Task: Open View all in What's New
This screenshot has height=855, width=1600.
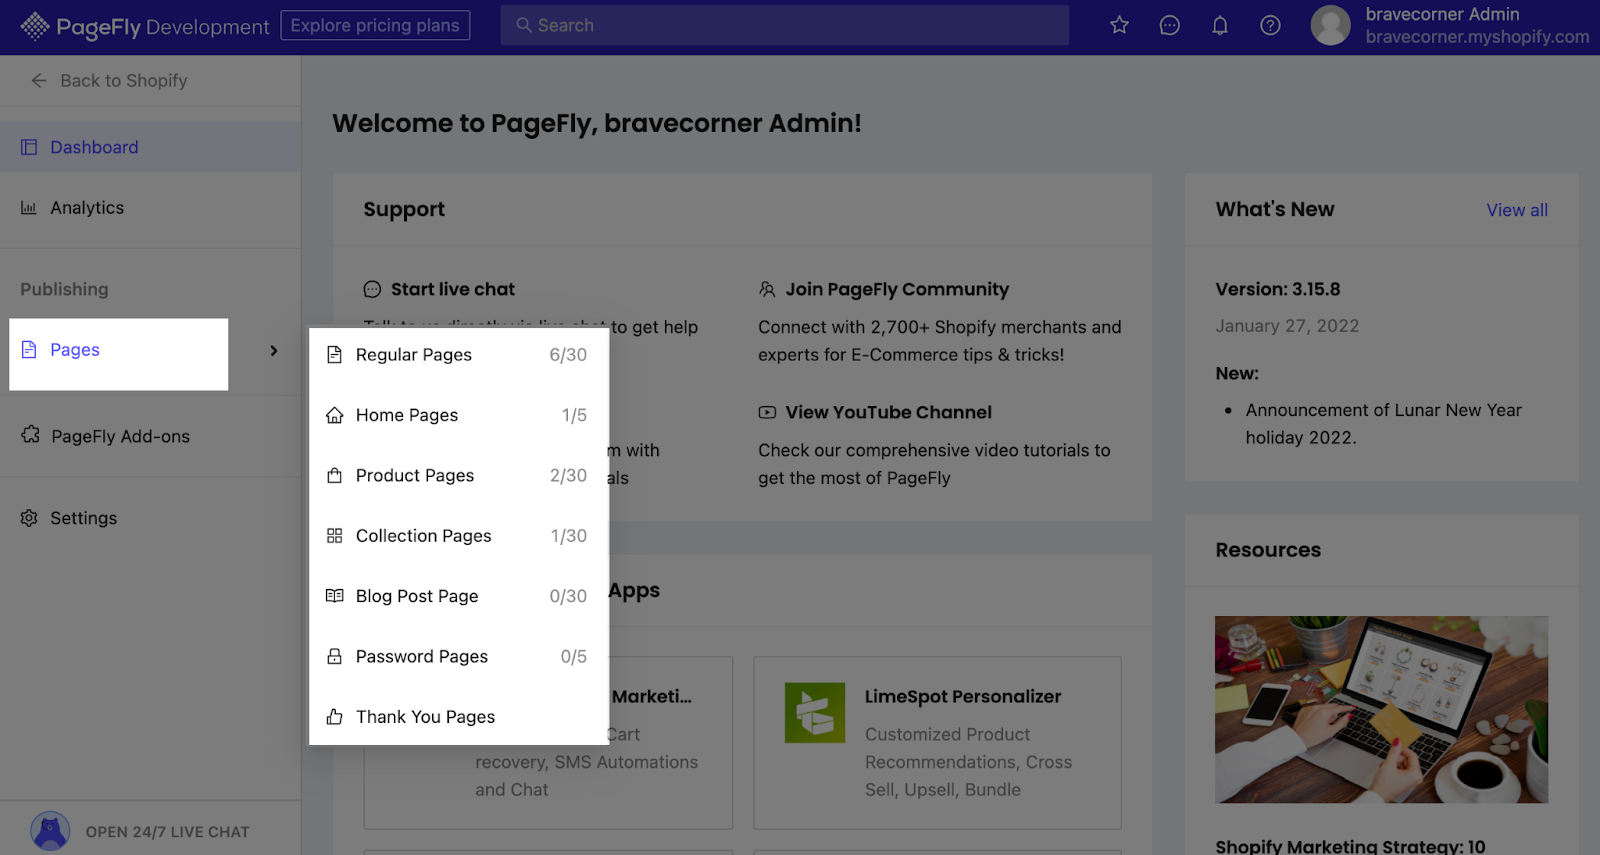Action: [1517, 210]
